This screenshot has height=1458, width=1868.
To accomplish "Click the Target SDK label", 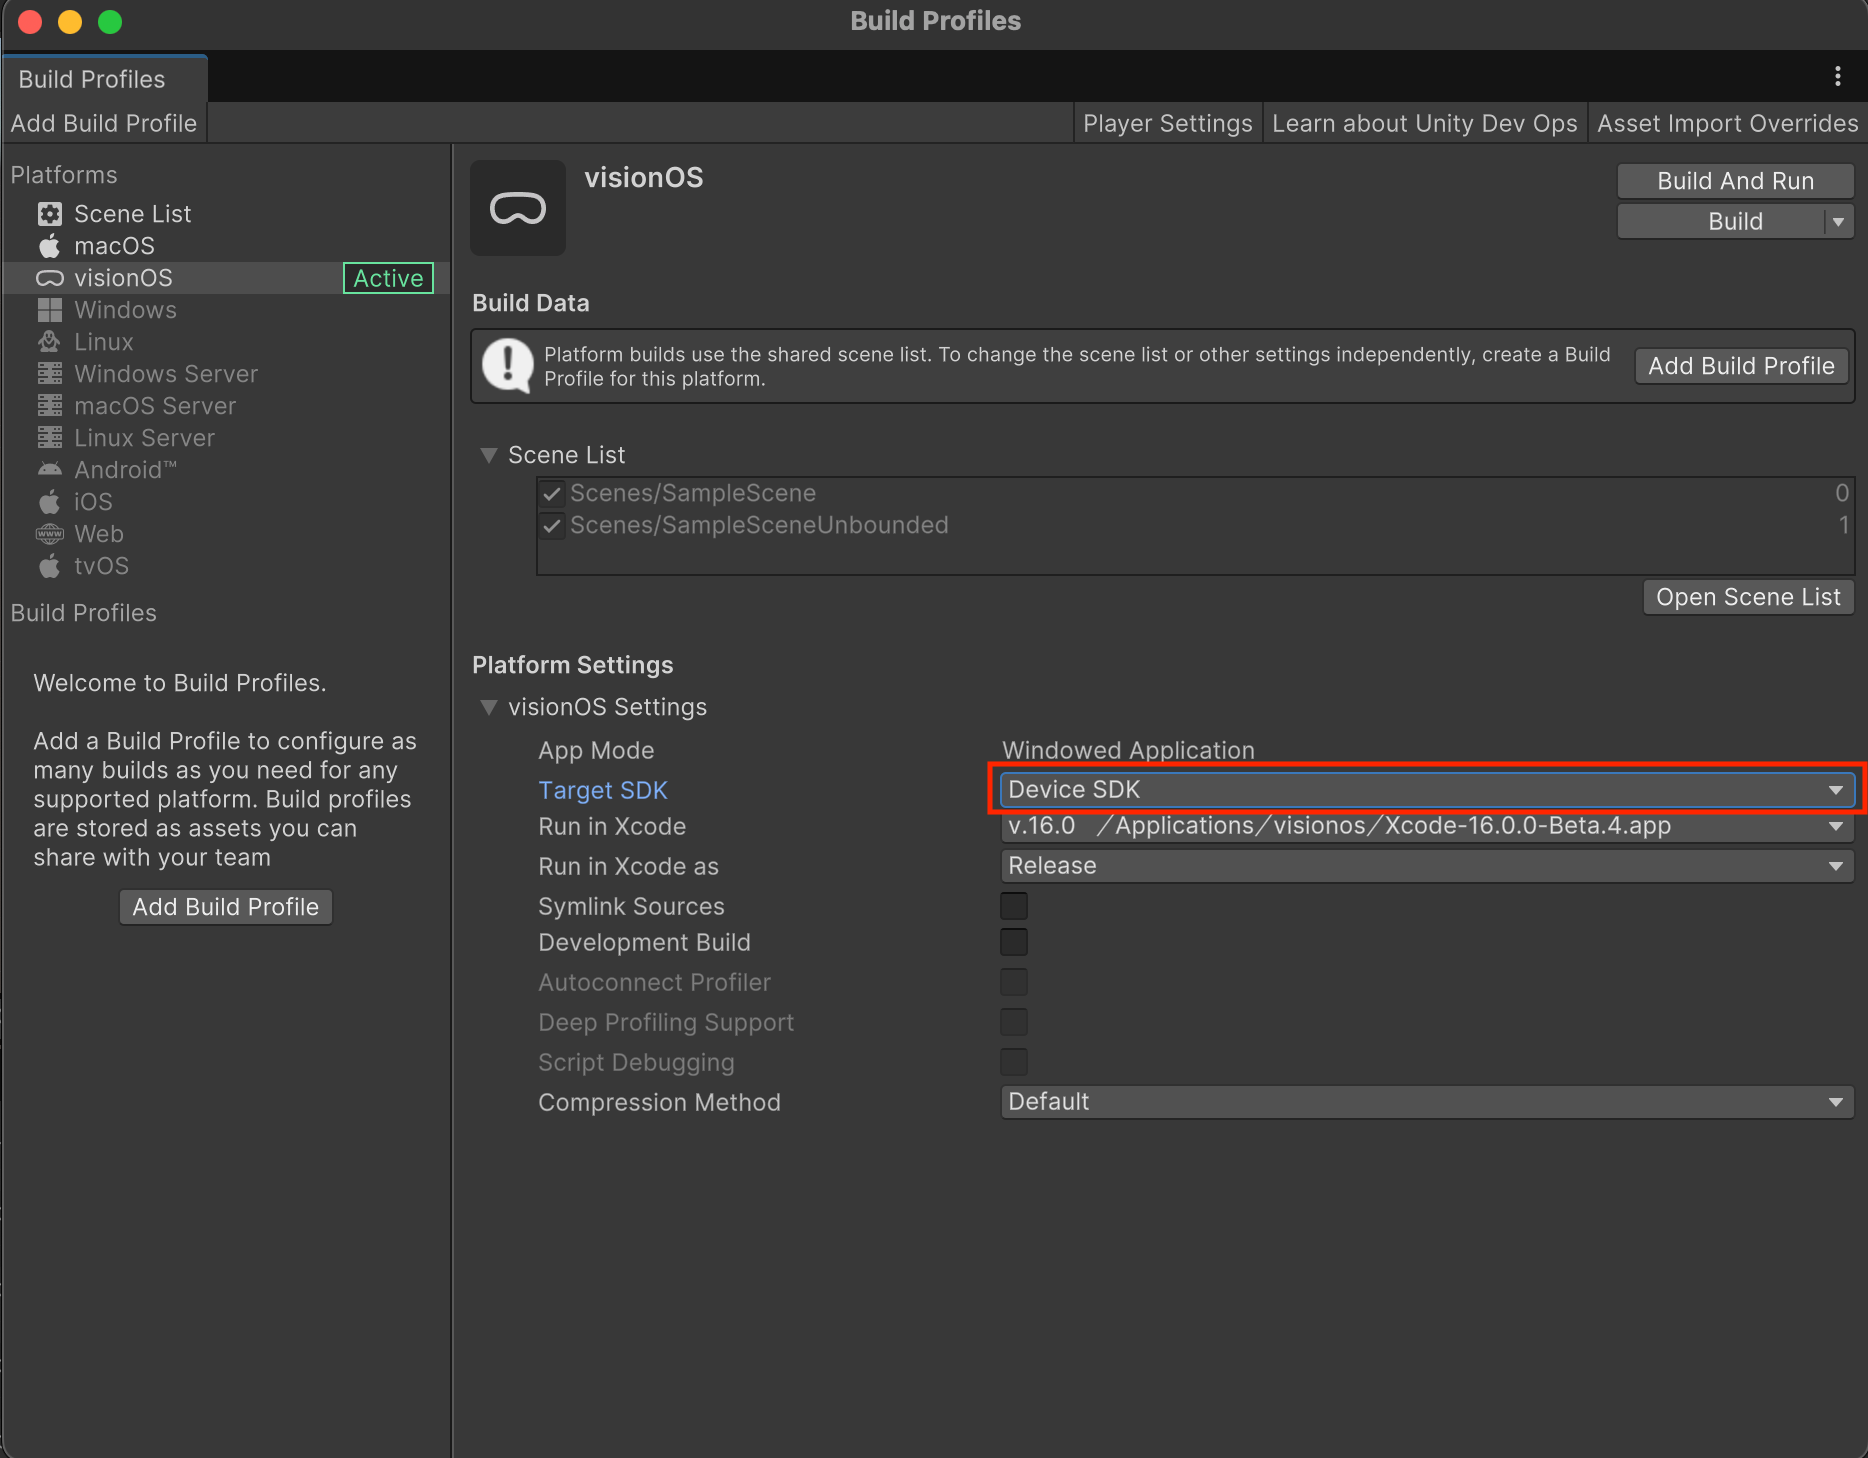I will (x=603, y=790).
